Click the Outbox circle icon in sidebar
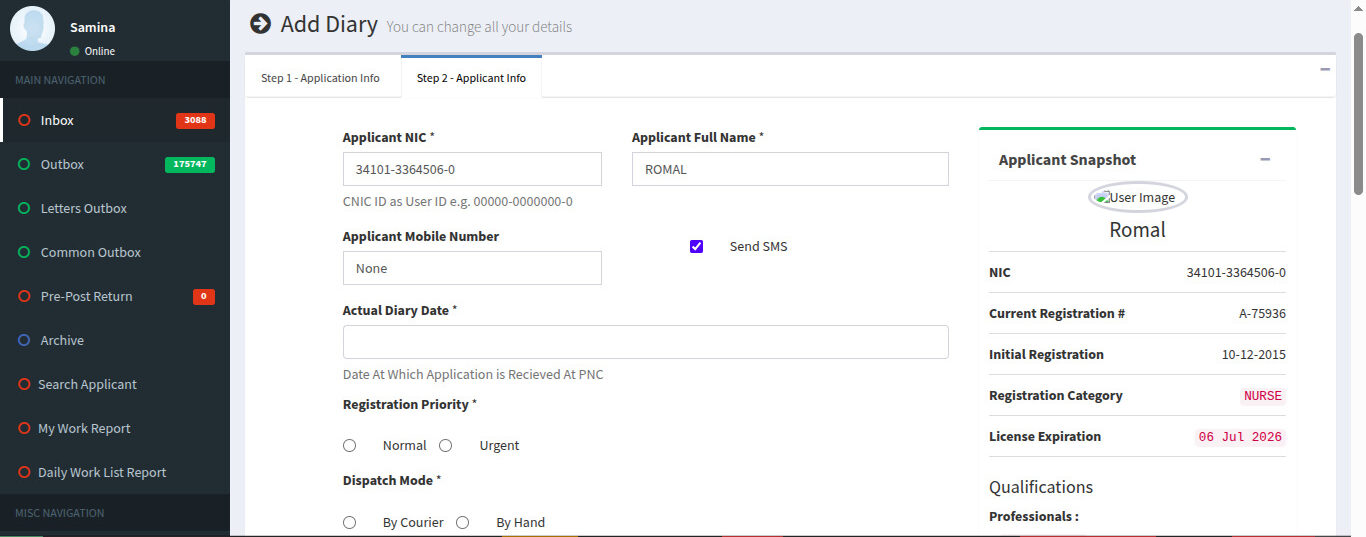This screenshot has height=537, width=1366. tap(24, 164)
